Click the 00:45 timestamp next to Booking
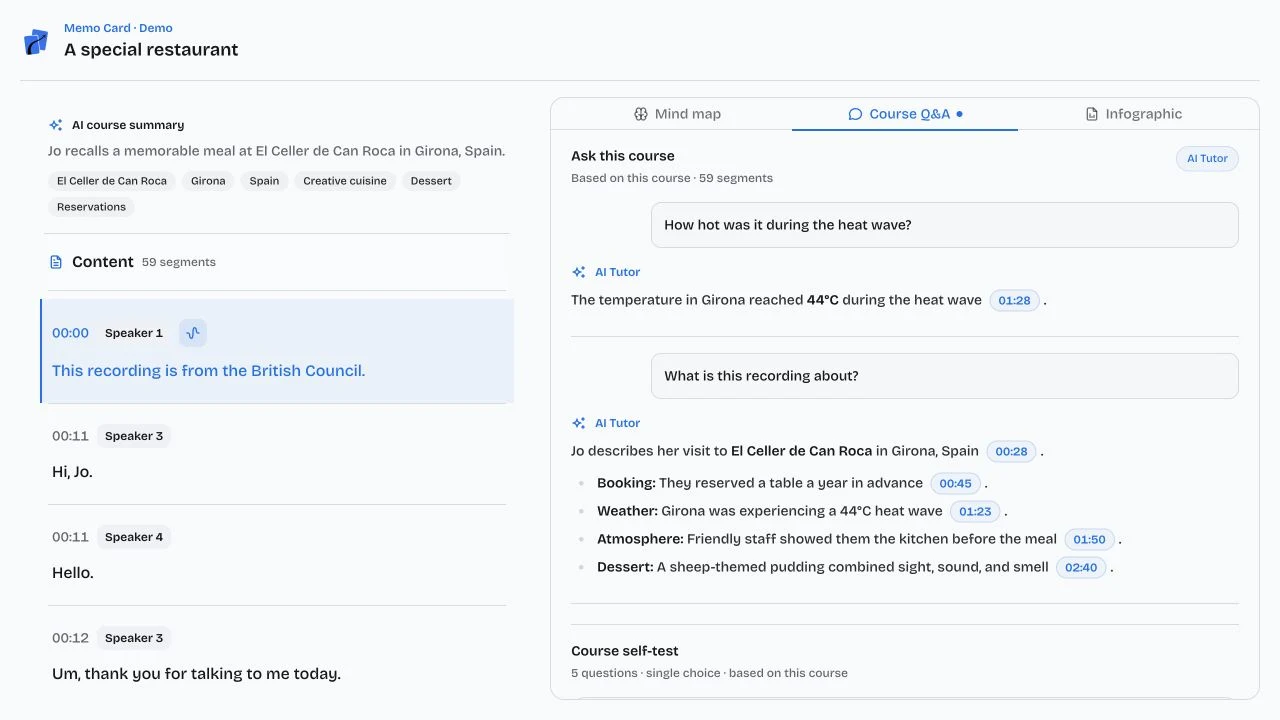This screenshot has height=720, width=1280. click(x=955, y=483)
